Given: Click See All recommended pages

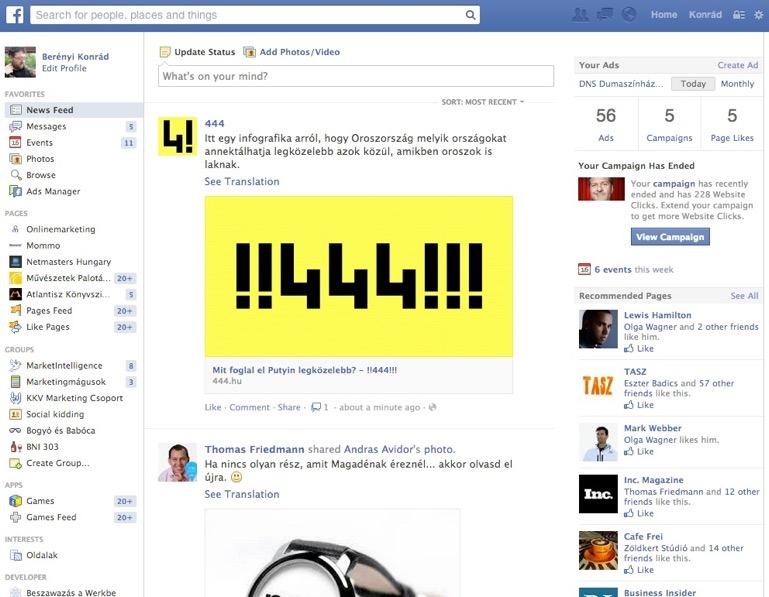Looking at the screenshot, I should (x=744, y=296).
